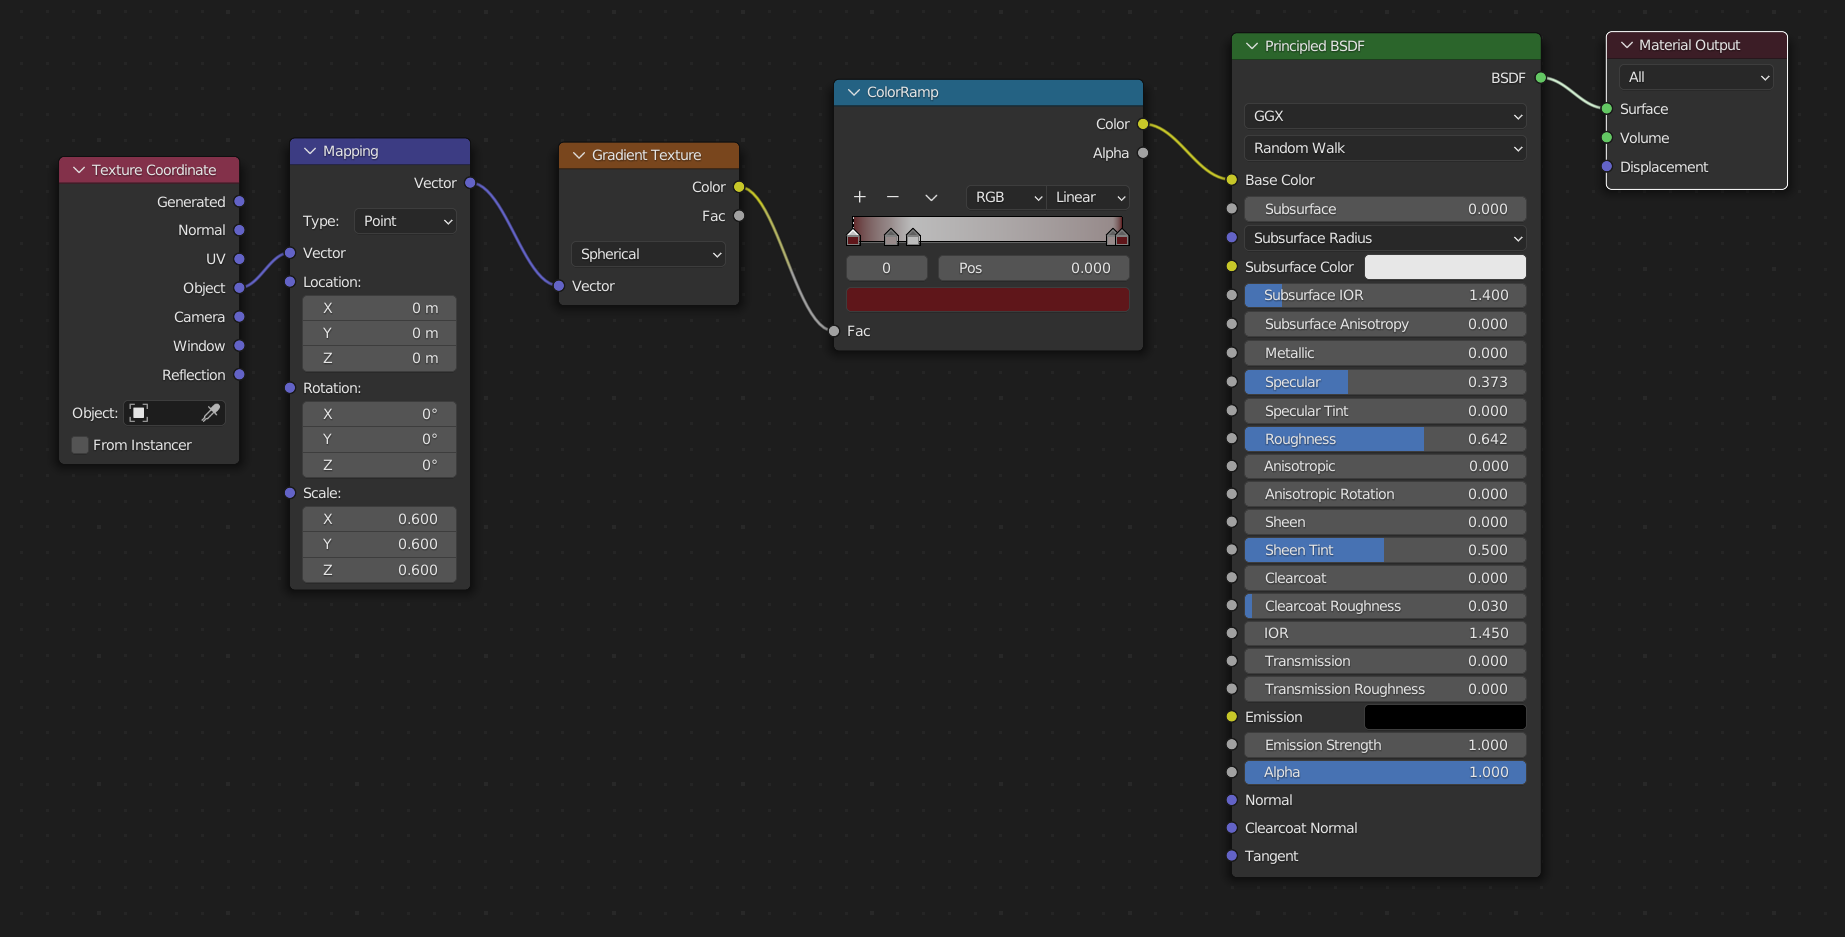Select the leftmost ColorRamp color stop
Image resolution: width=1845 pixels, height=937 pixels.
pos(853,237)
